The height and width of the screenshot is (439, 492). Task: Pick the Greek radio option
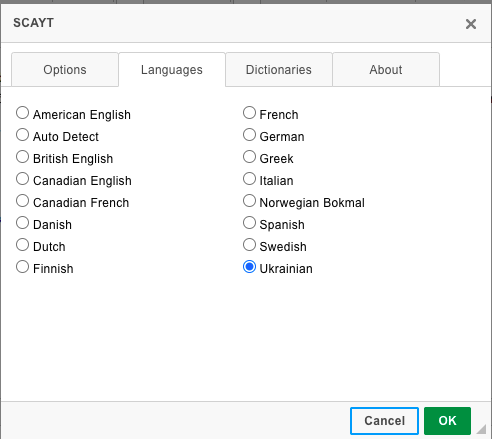(249, 157)
